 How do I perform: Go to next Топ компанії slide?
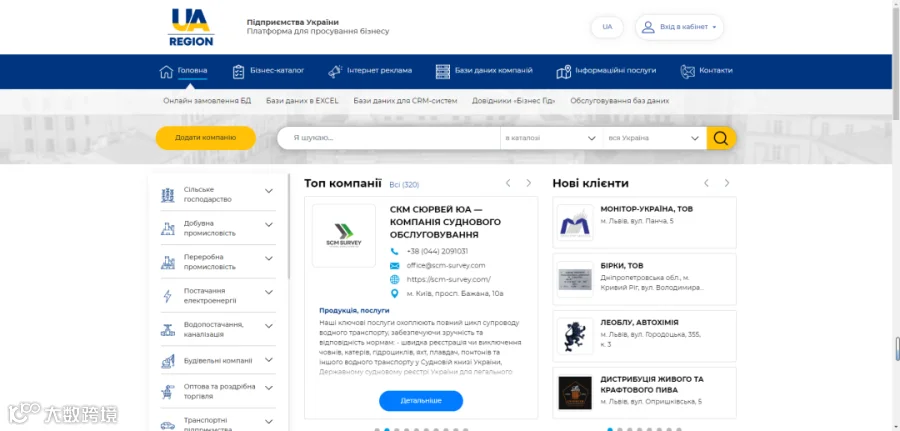click(x=529, y=183)
